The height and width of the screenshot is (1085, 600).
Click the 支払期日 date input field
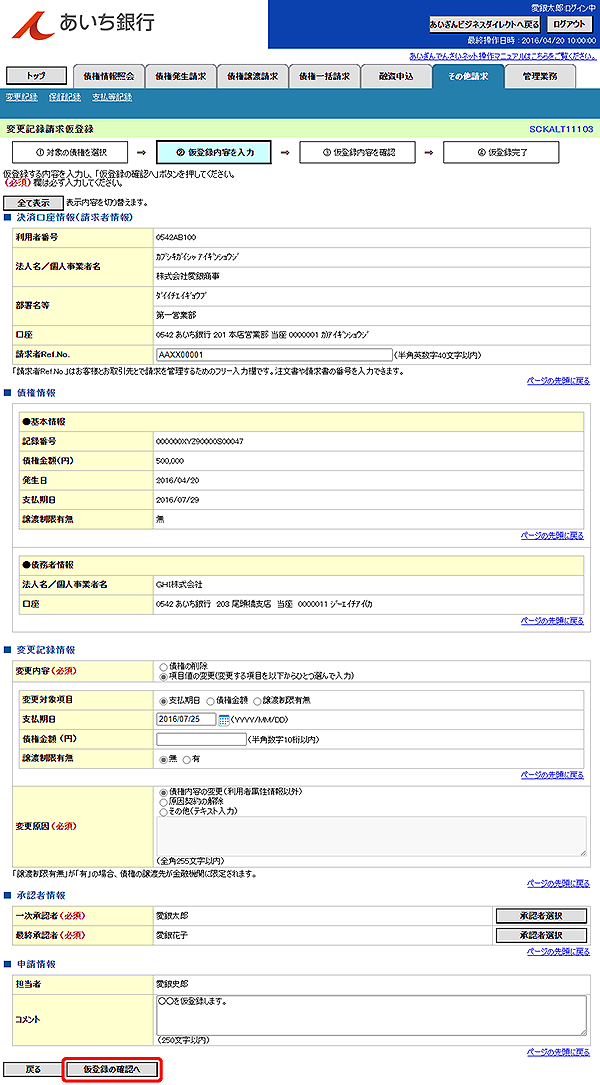186,720
